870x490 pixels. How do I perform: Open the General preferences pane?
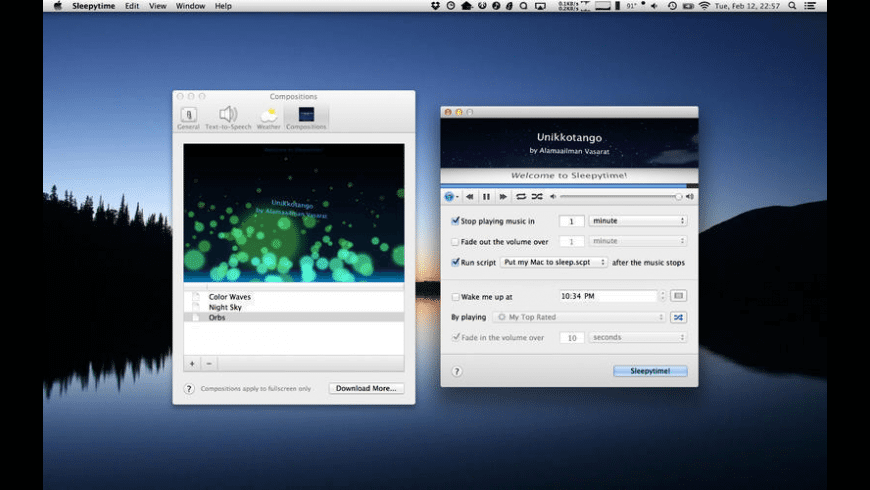188,118
